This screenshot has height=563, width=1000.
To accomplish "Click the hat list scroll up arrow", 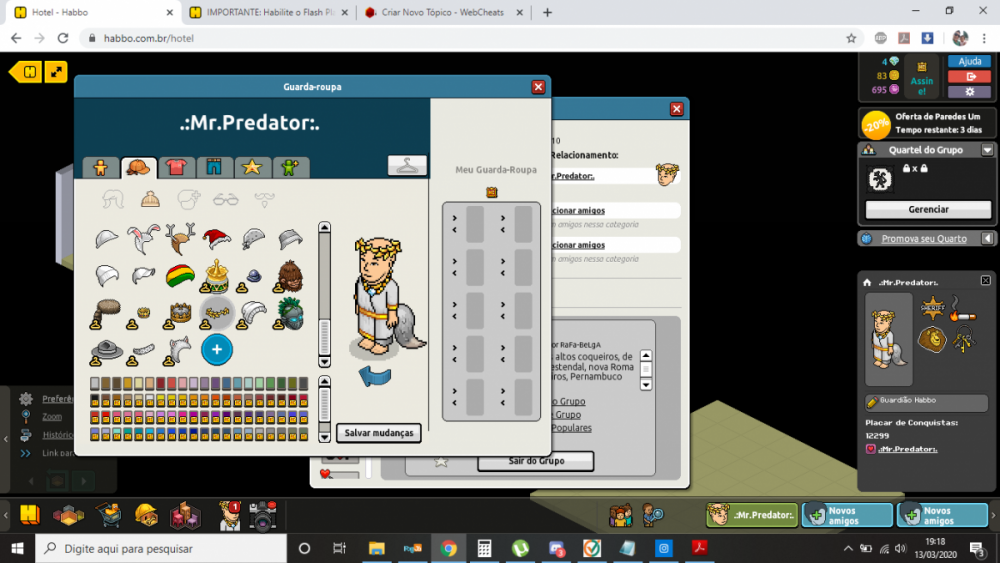I will 324,228.
